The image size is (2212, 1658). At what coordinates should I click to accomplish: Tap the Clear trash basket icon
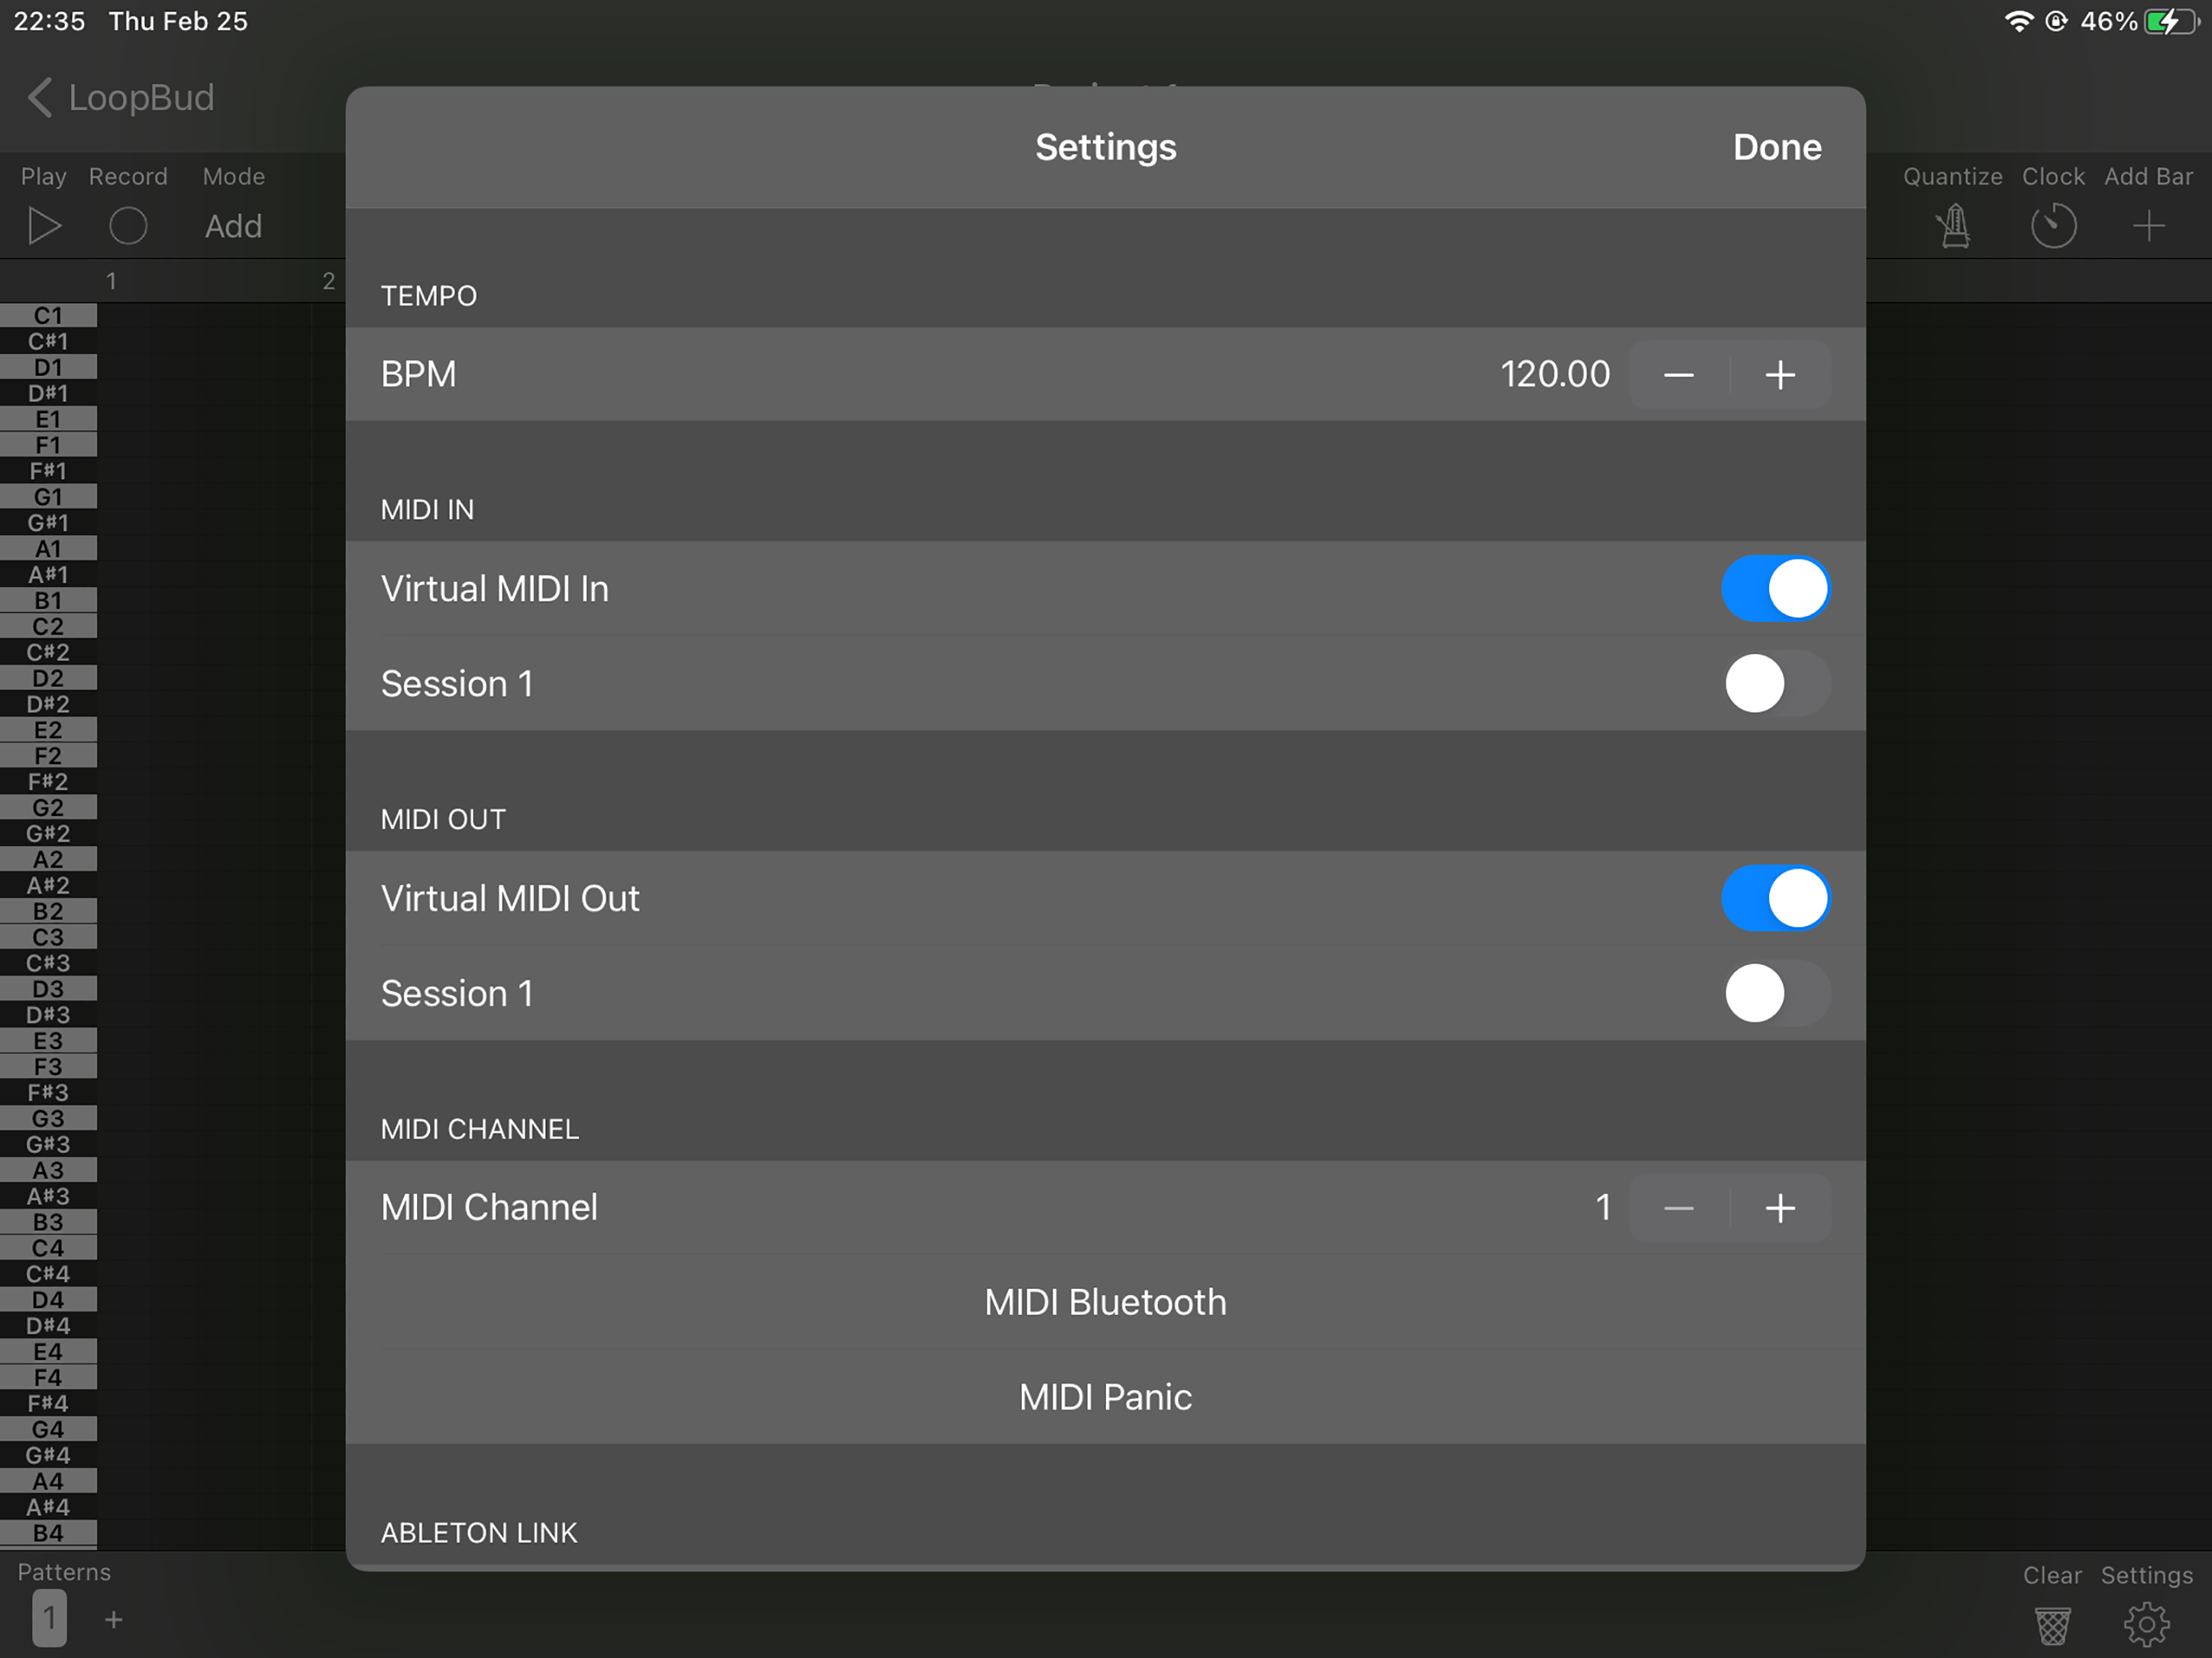coord(2052,1625)
